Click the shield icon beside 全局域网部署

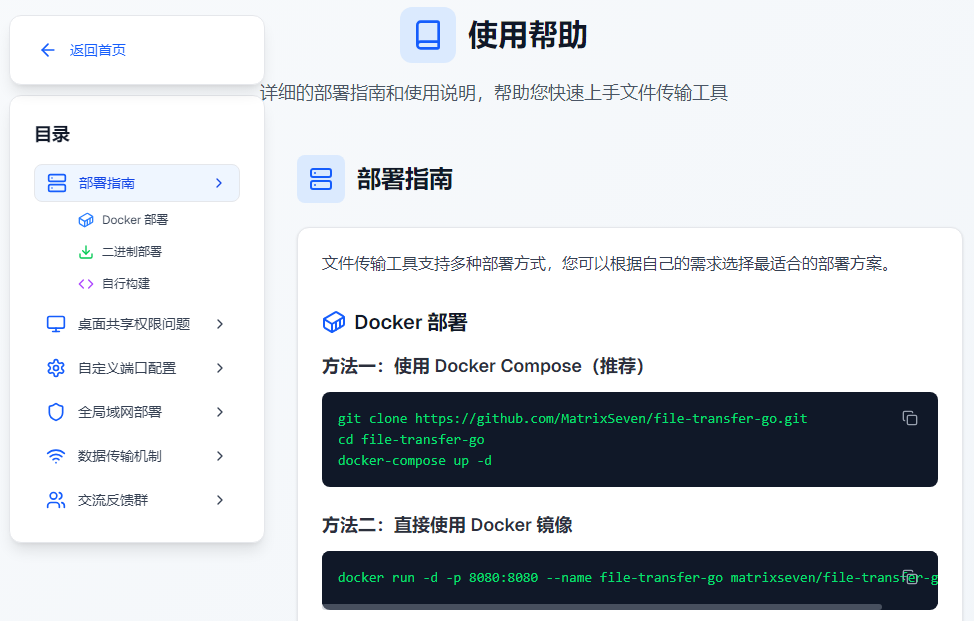coord(56,411)
